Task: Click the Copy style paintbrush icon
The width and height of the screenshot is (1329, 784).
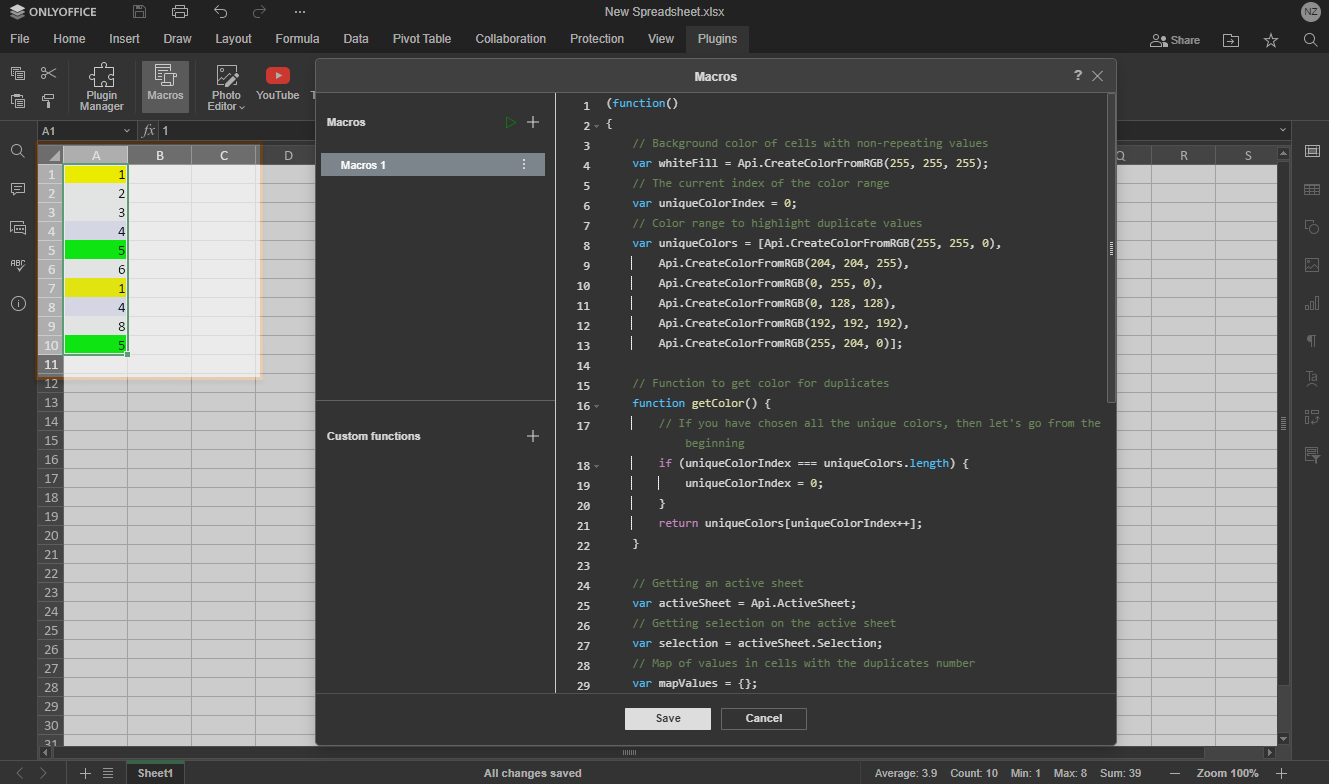Action: (48, 101)
